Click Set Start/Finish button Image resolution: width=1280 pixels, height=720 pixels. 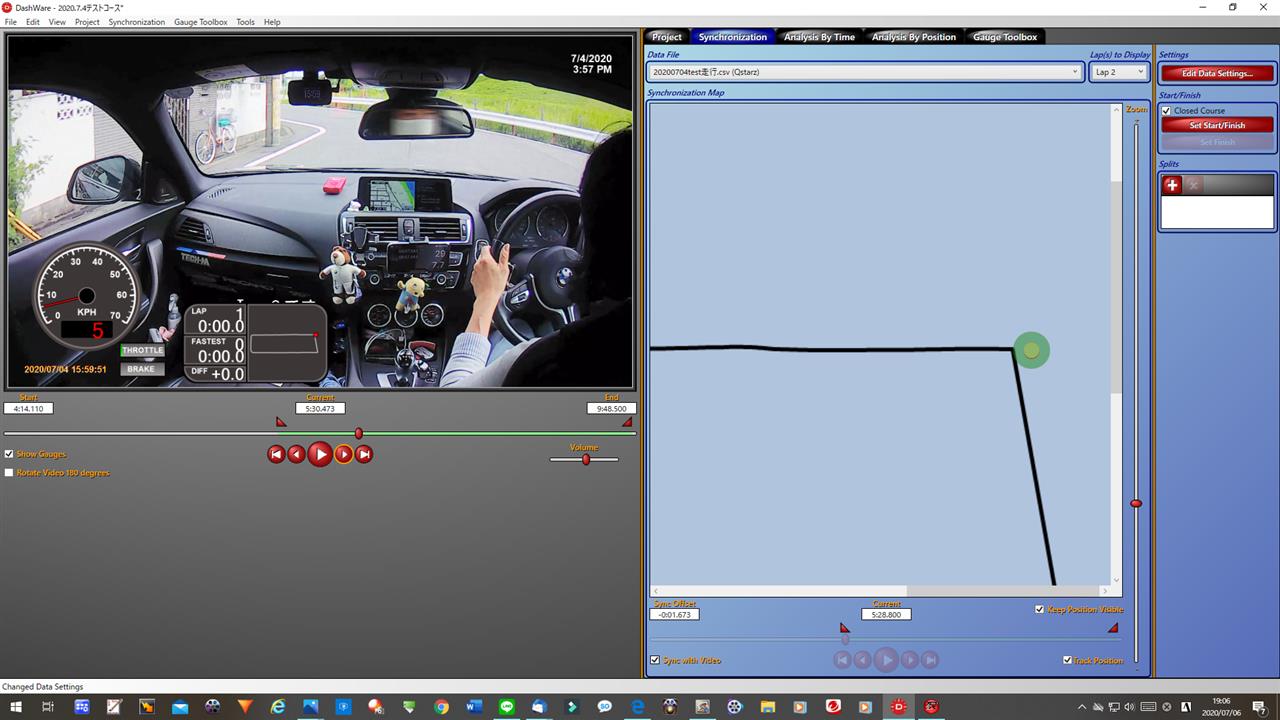click(1217, 125)
